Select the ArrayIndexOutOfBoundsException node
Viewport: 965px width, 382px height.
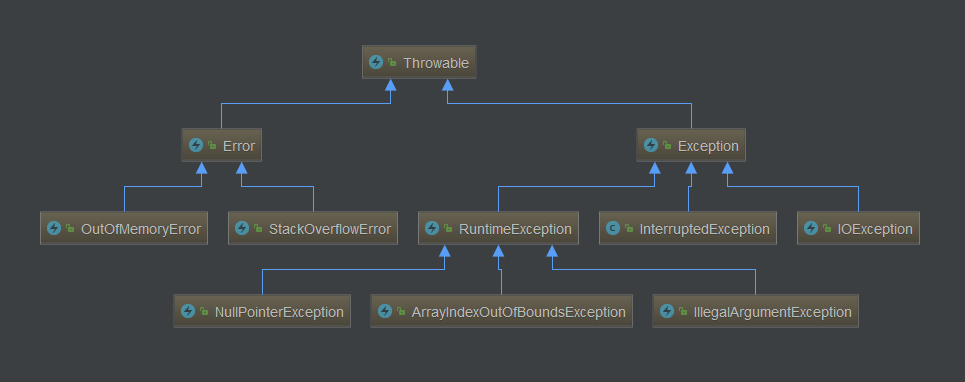coord(502,311)
